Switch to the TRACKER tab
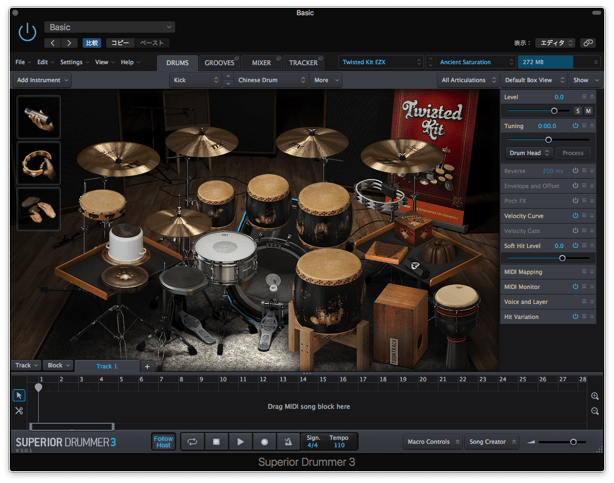This screenshot has width=614, height=483. pos(303,63)
